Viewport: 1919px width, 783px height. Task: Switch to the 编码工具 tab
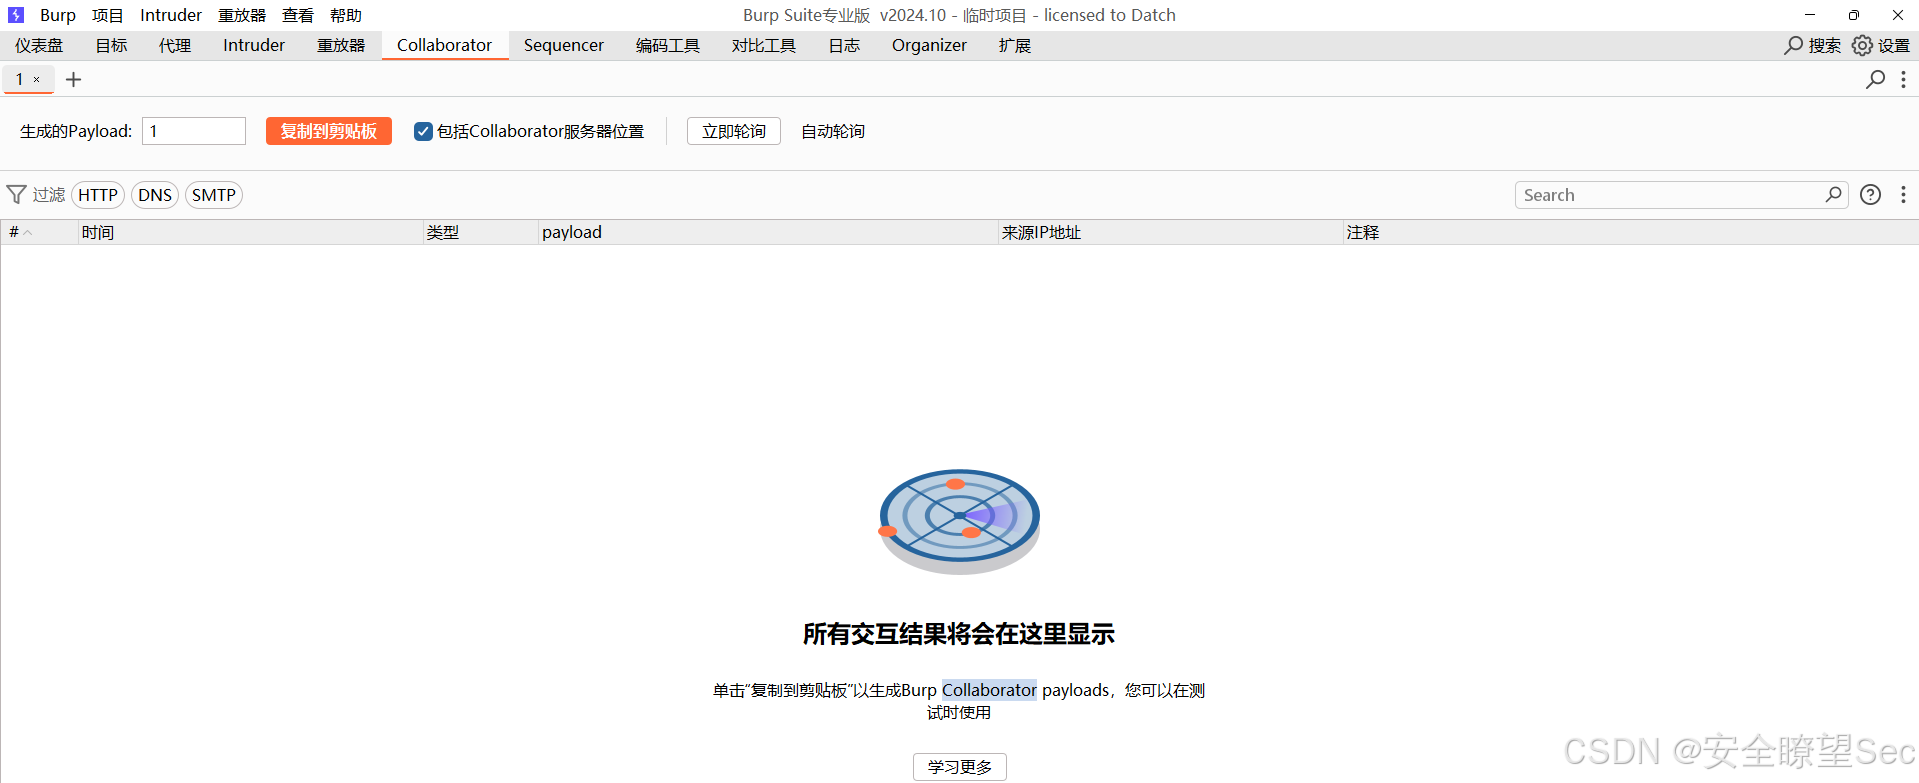pos(668,45)
